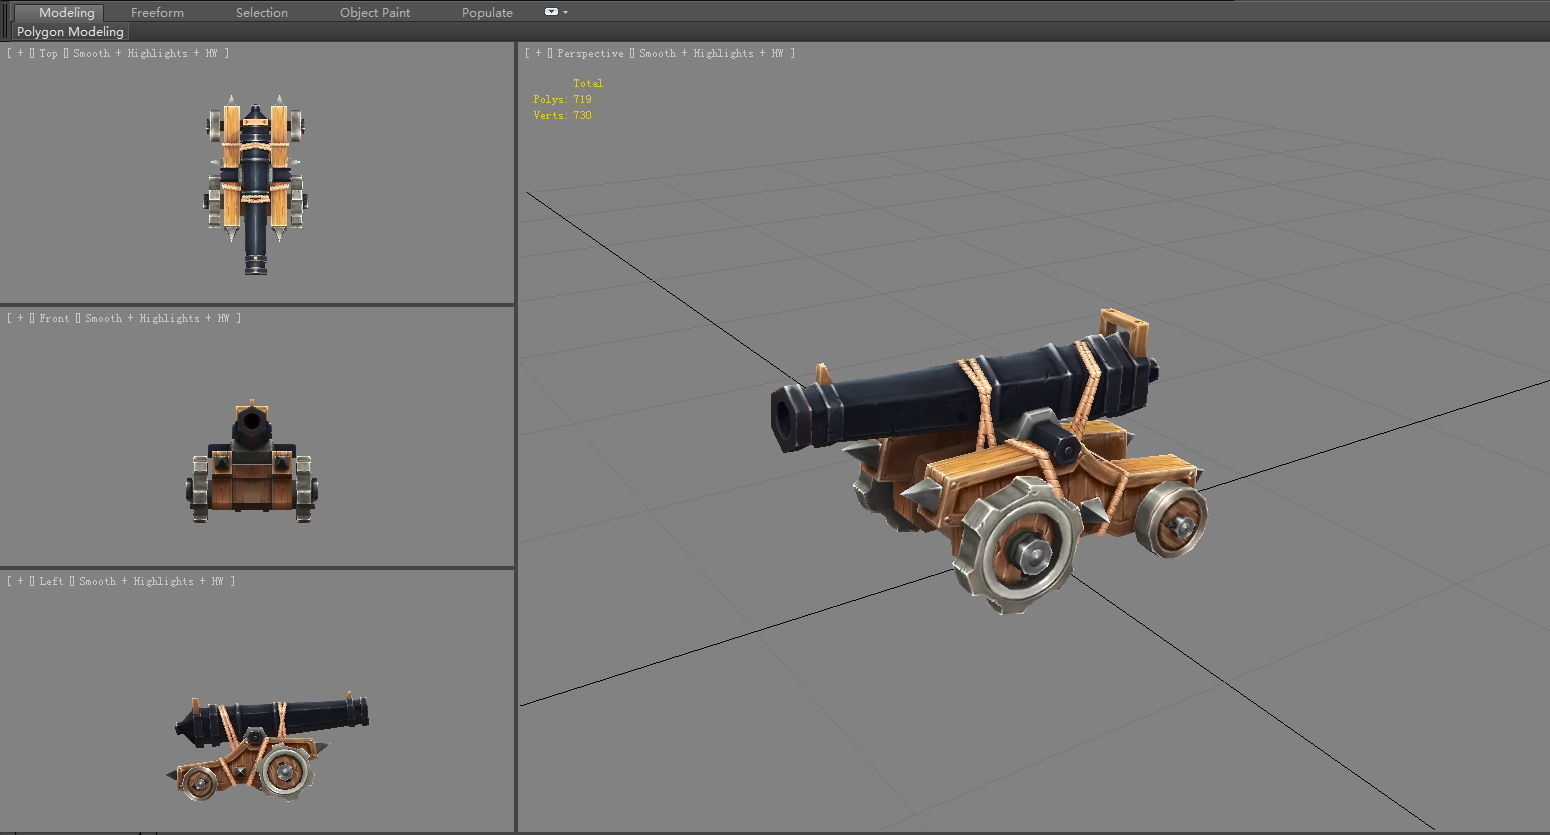Open the Perspective viewport plus general menu
Screen dimensions: 1550x835
(538, 53)
